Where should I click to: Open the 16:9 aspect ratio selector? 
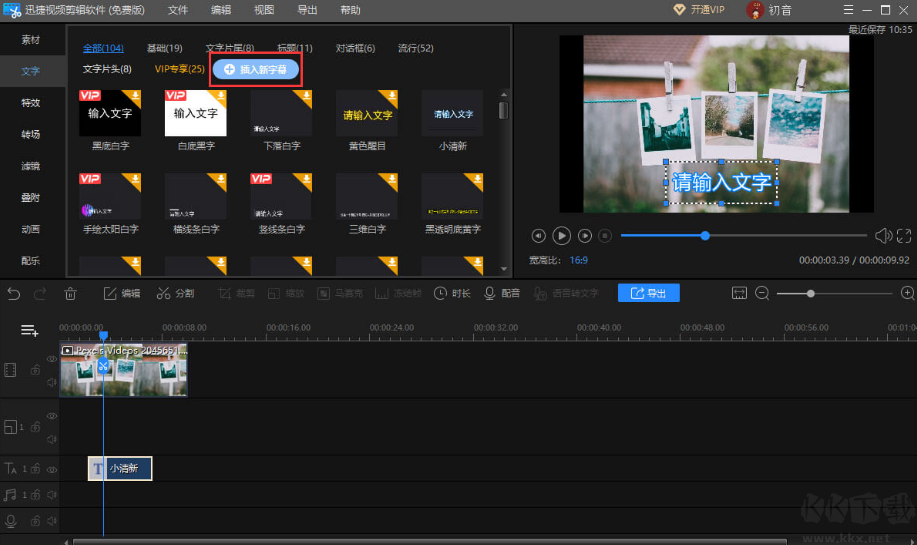578,260
